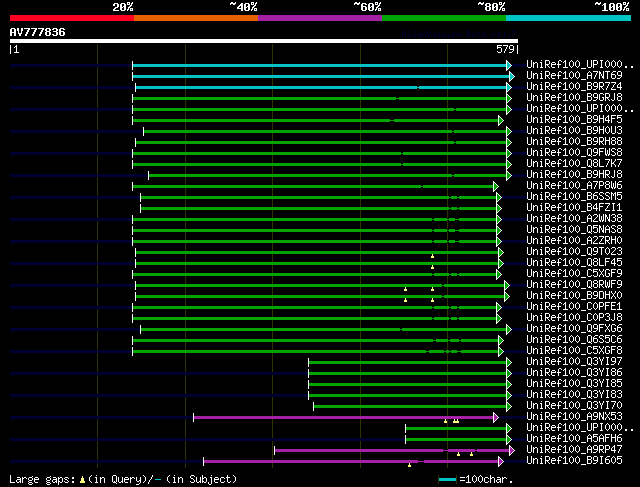Click the UniRef100_B9H0U3 label
The width and height of the screenshot is (640, 487).
click(x=574, y=131)
